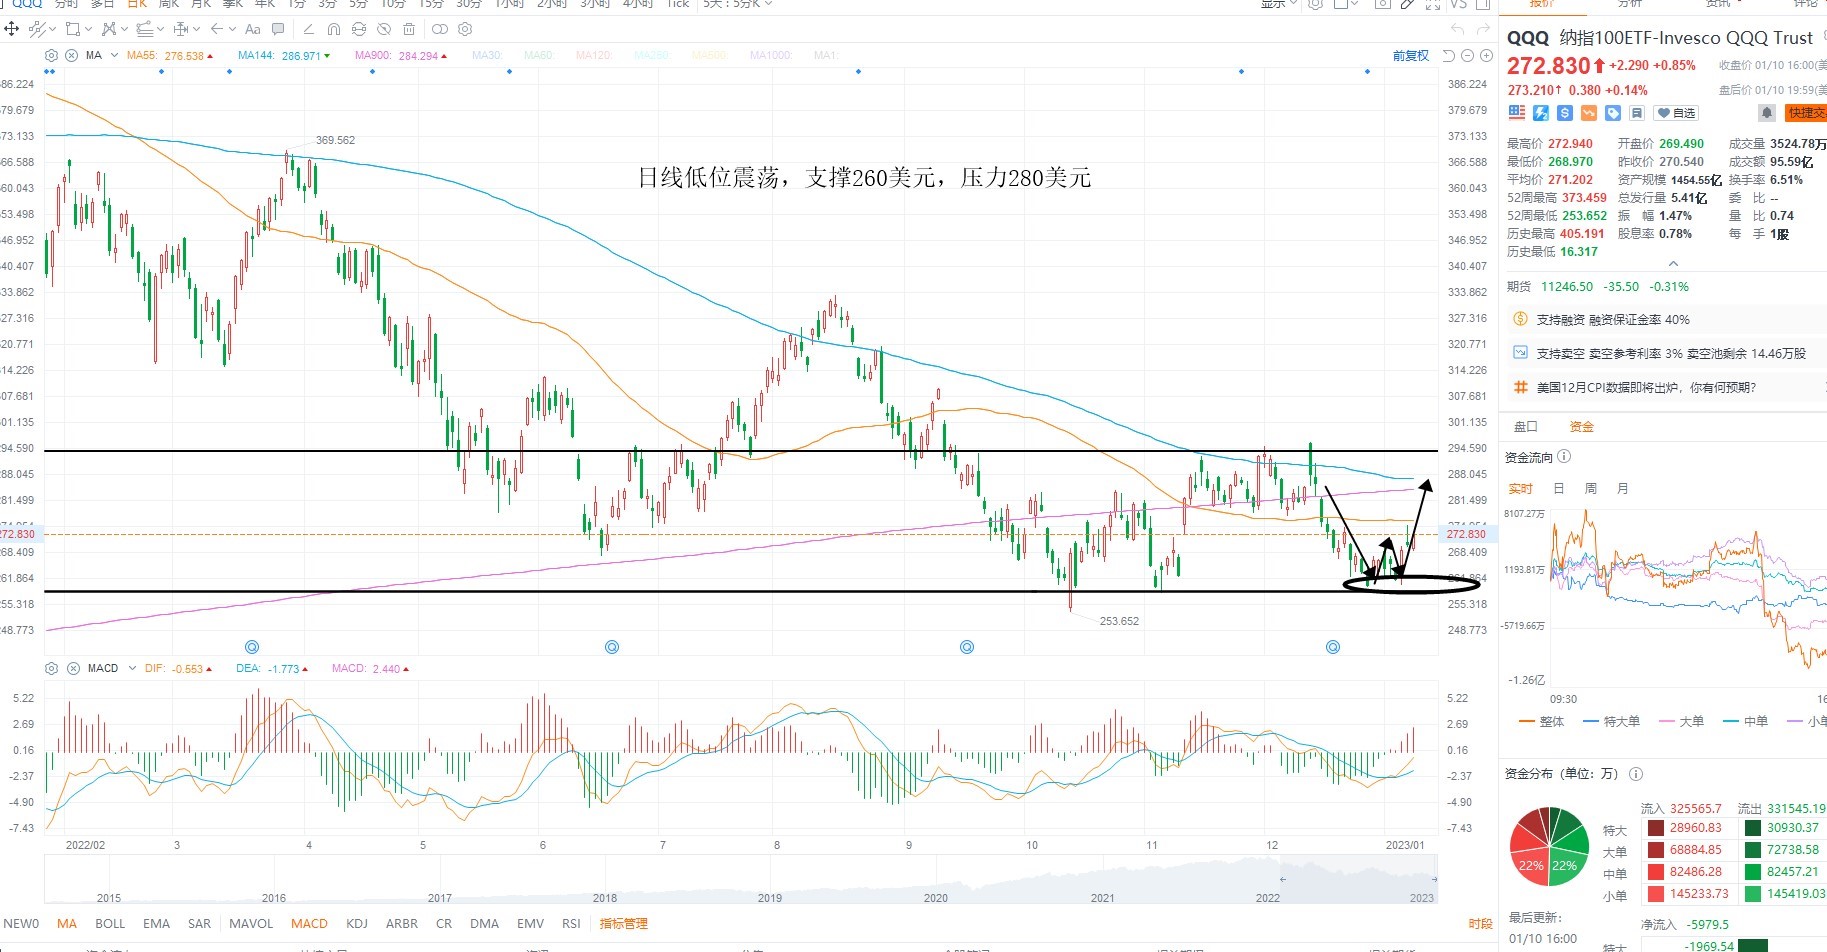Hide drawings with crossed-eye icon

click(x=384, y=29)
